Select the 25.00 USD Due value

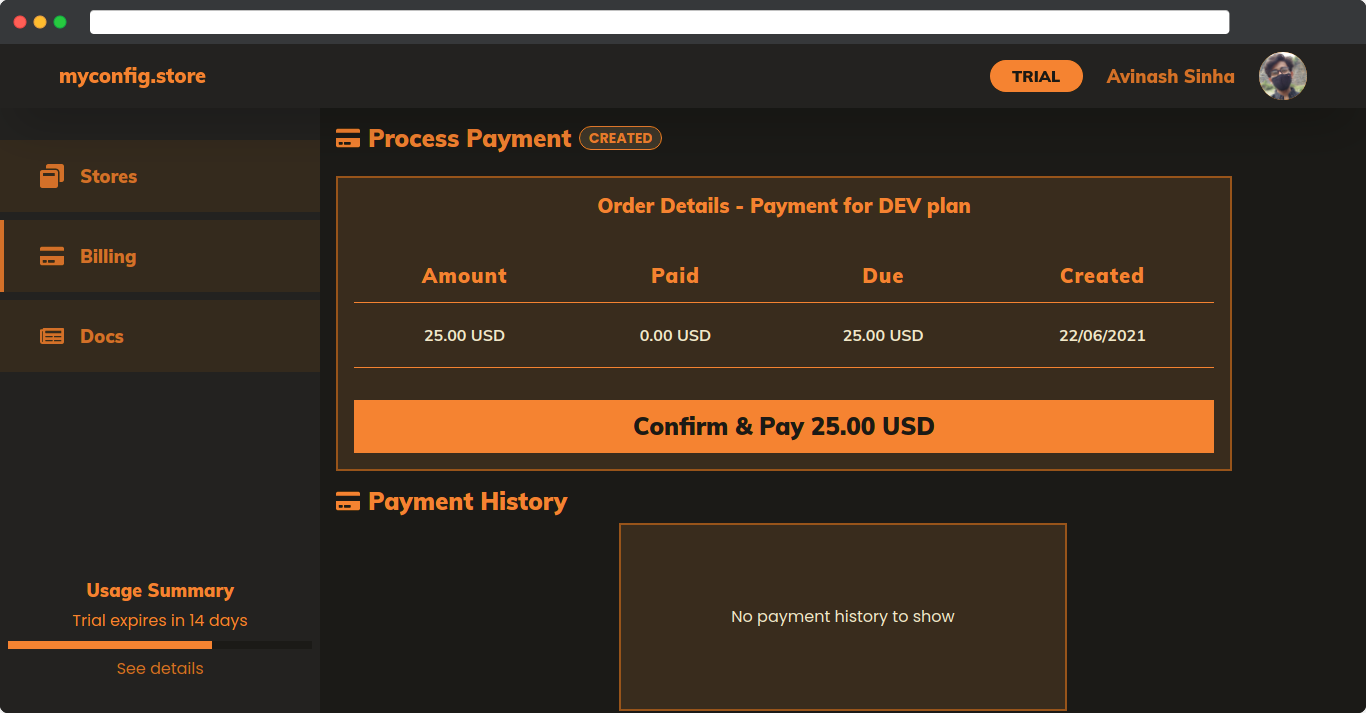pyautogui.click(x=883, y=336)
